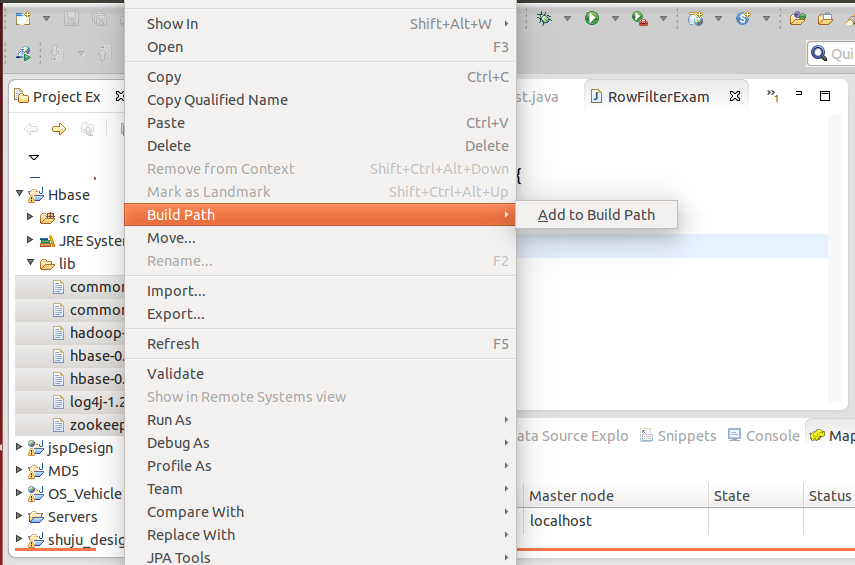The image size is (855, 565).
Task: Select Refresh from the context menu
Action: click(x=173, y=344)
